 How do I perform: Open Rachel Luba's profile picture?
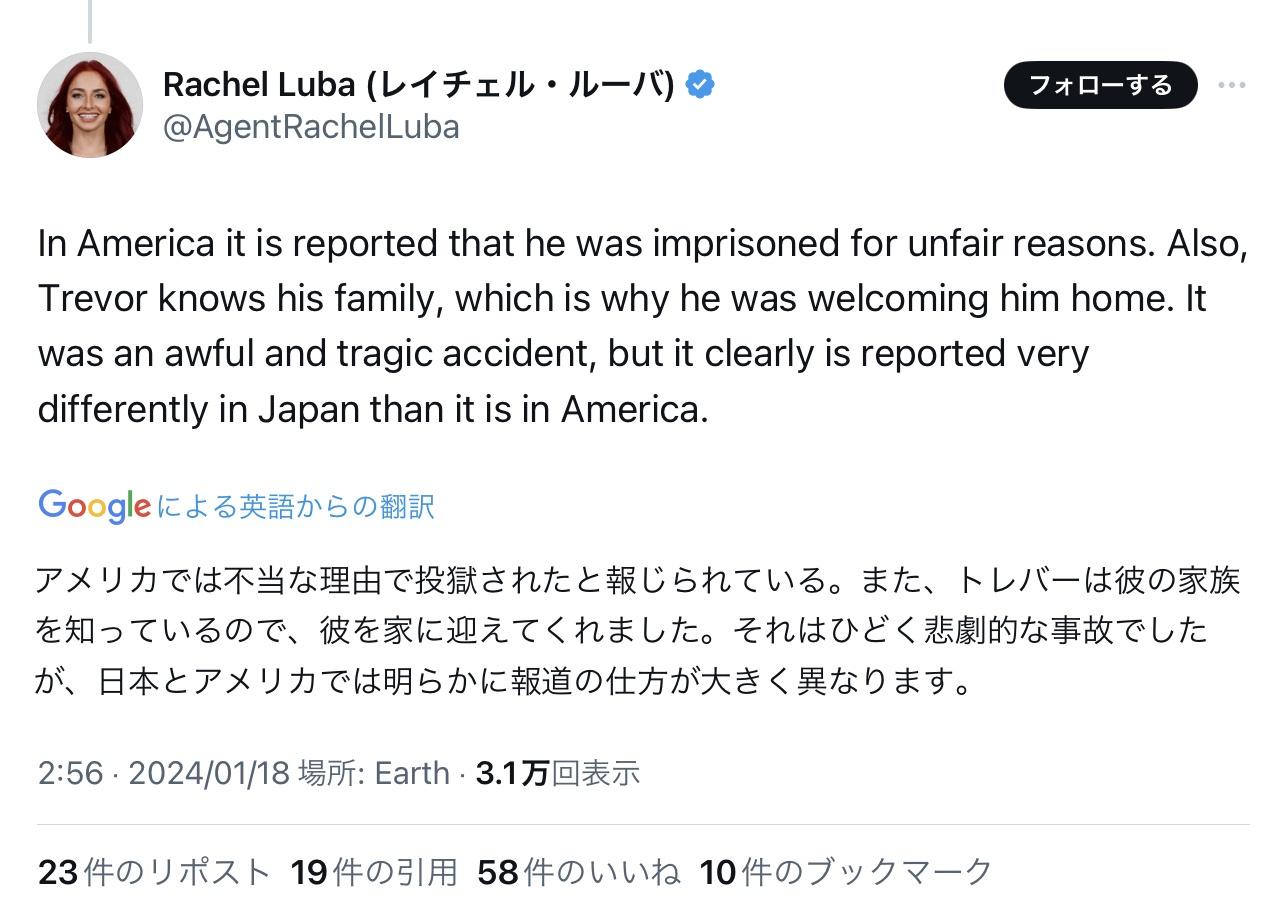pos(90,105)
